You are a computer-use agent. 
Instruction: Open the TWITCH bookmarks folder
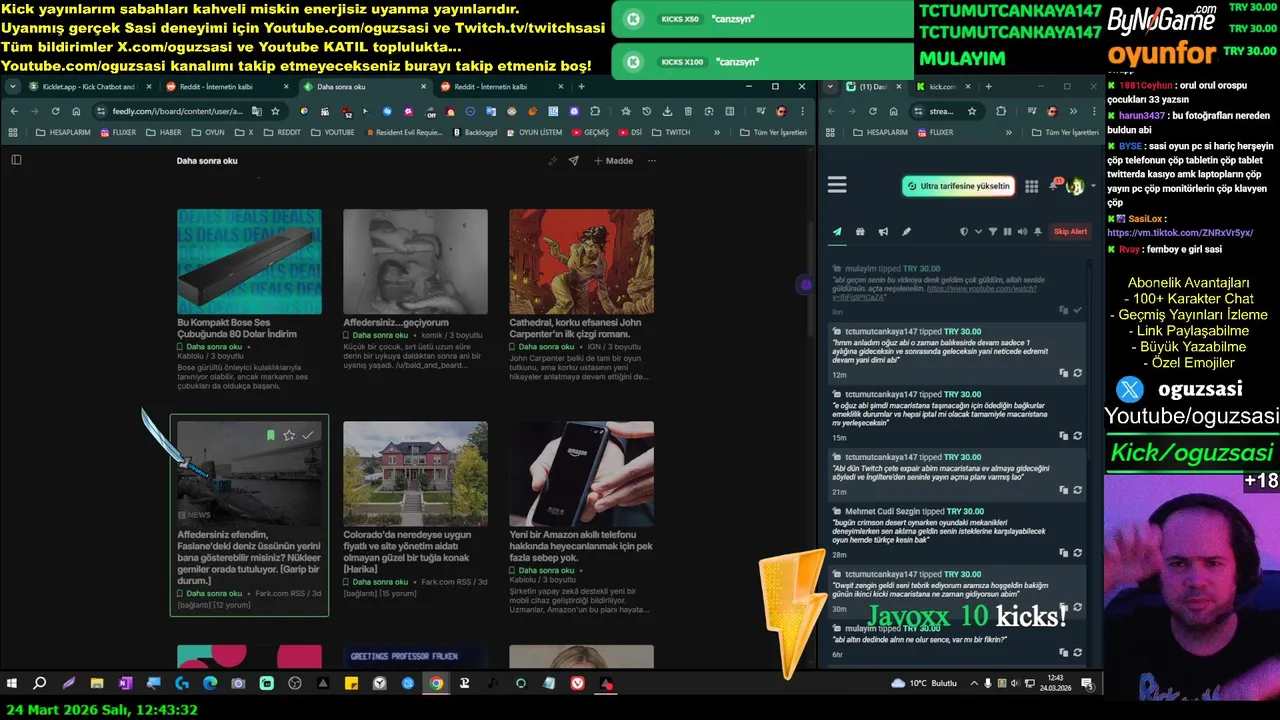pyautogui.click(x=671, y=132)
